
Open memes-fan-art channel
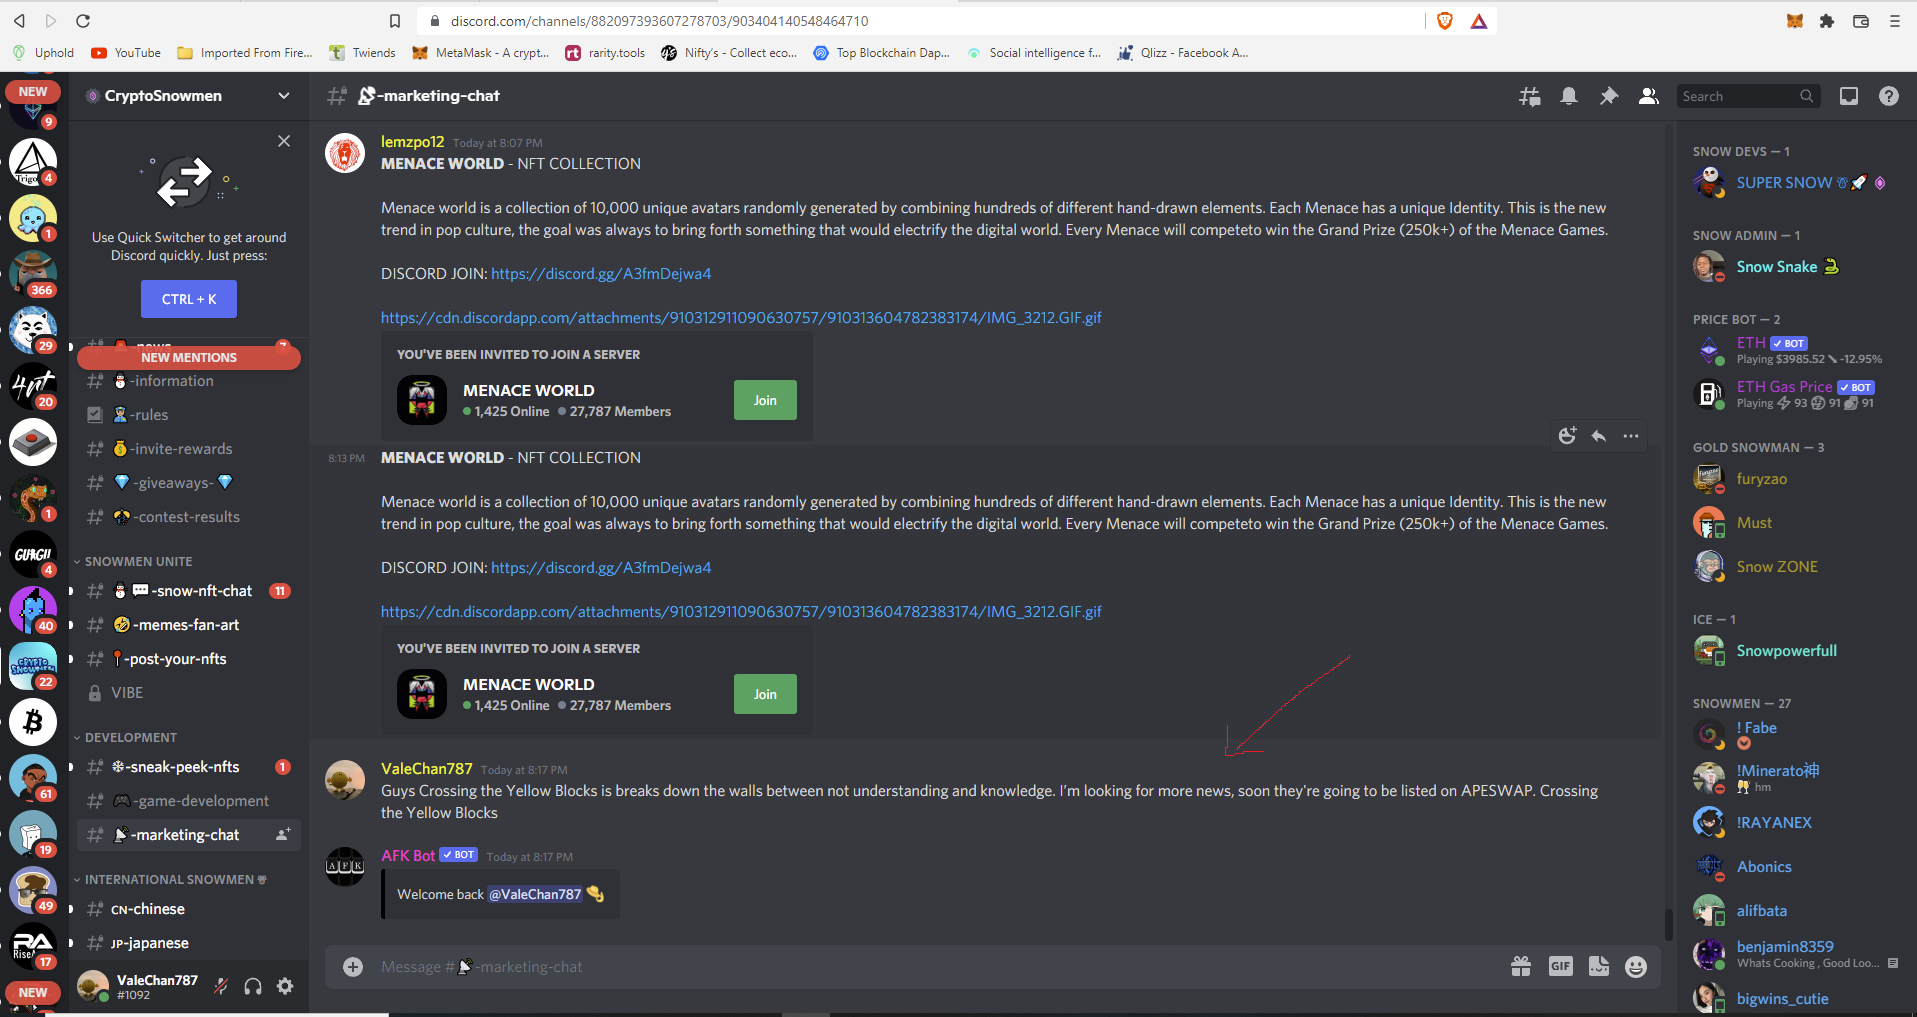[x=189, y=625]
